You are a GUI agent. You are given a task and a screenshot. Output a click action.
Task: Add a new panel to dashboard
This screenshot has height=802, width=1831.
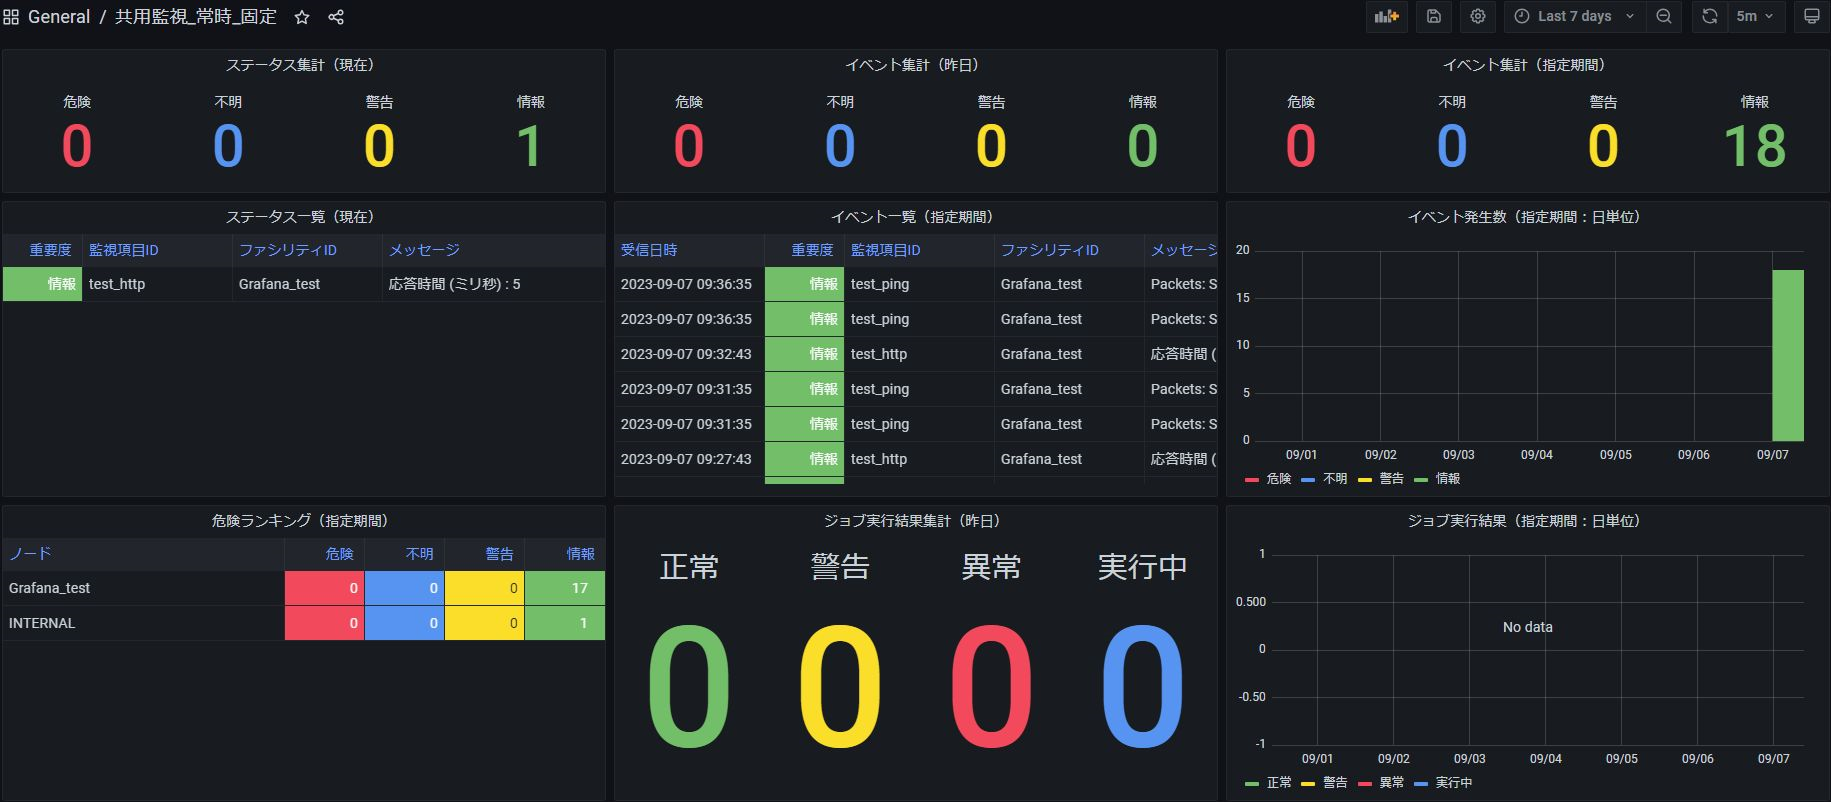tap(1387, 16)
